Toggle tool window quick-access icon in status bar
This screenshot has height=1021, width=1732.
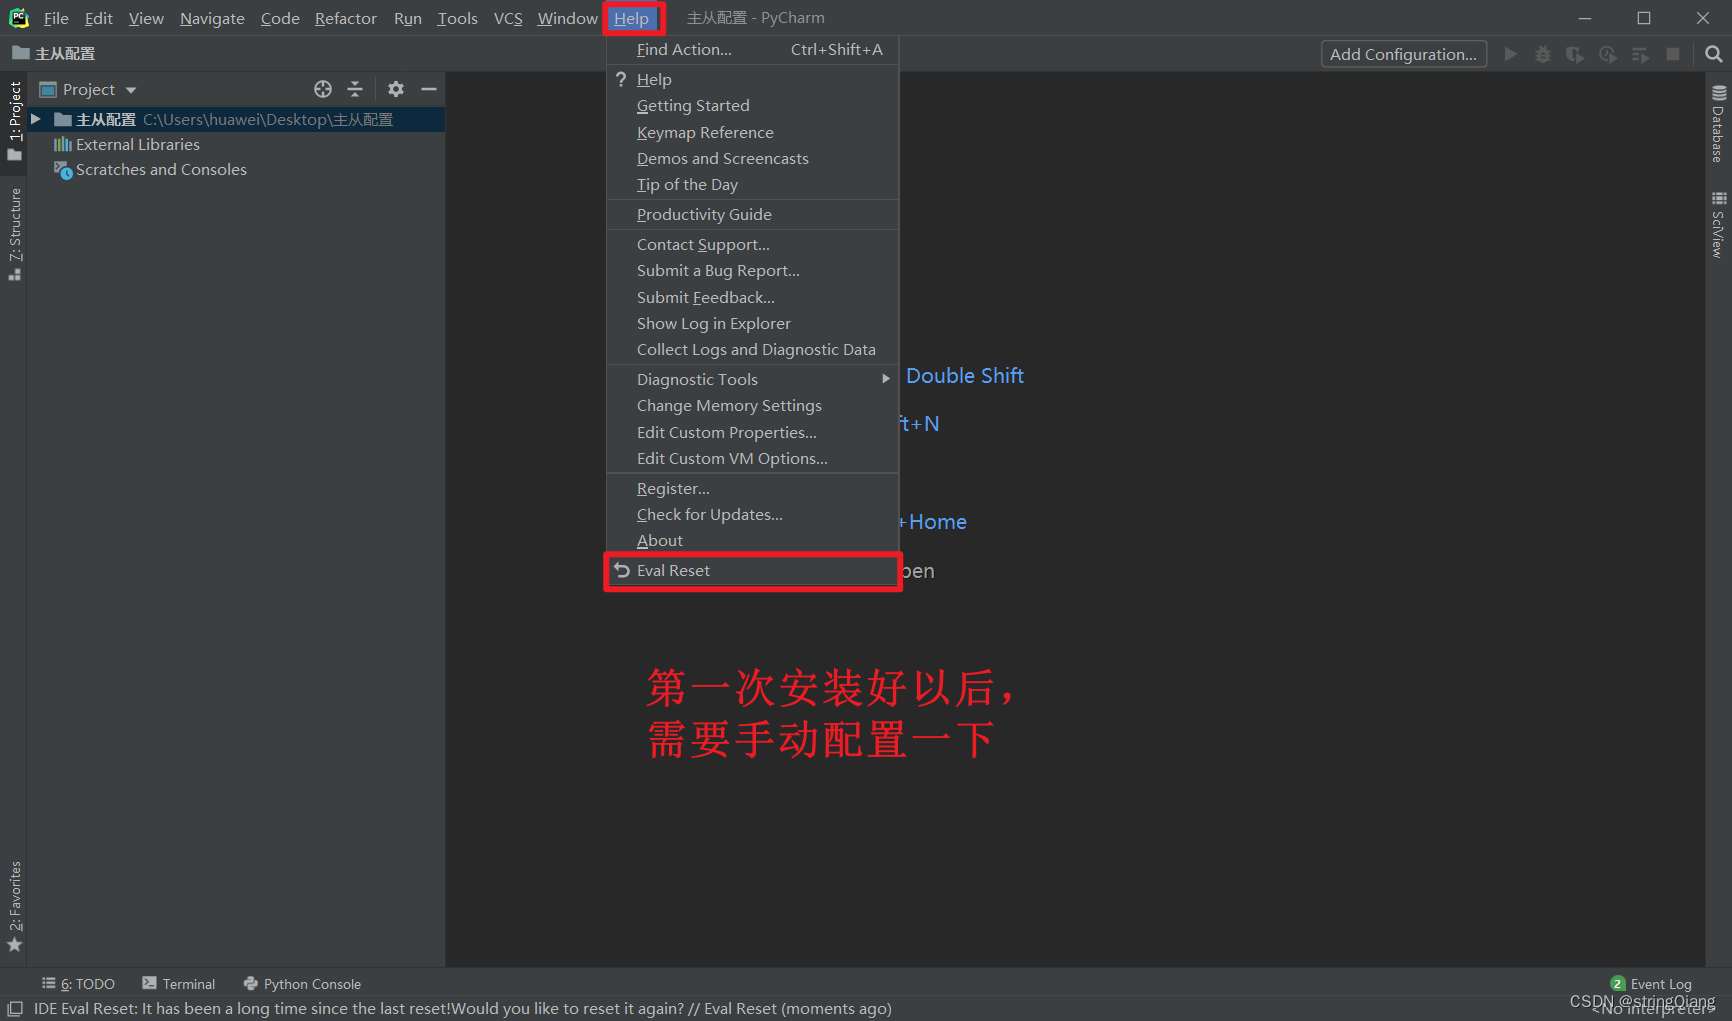click(x=15, y=1009)
